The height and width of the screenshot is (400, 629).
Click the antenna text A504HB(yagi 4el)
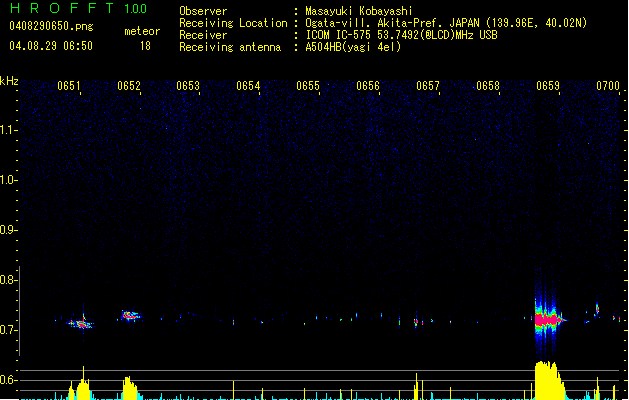[353, 47]
